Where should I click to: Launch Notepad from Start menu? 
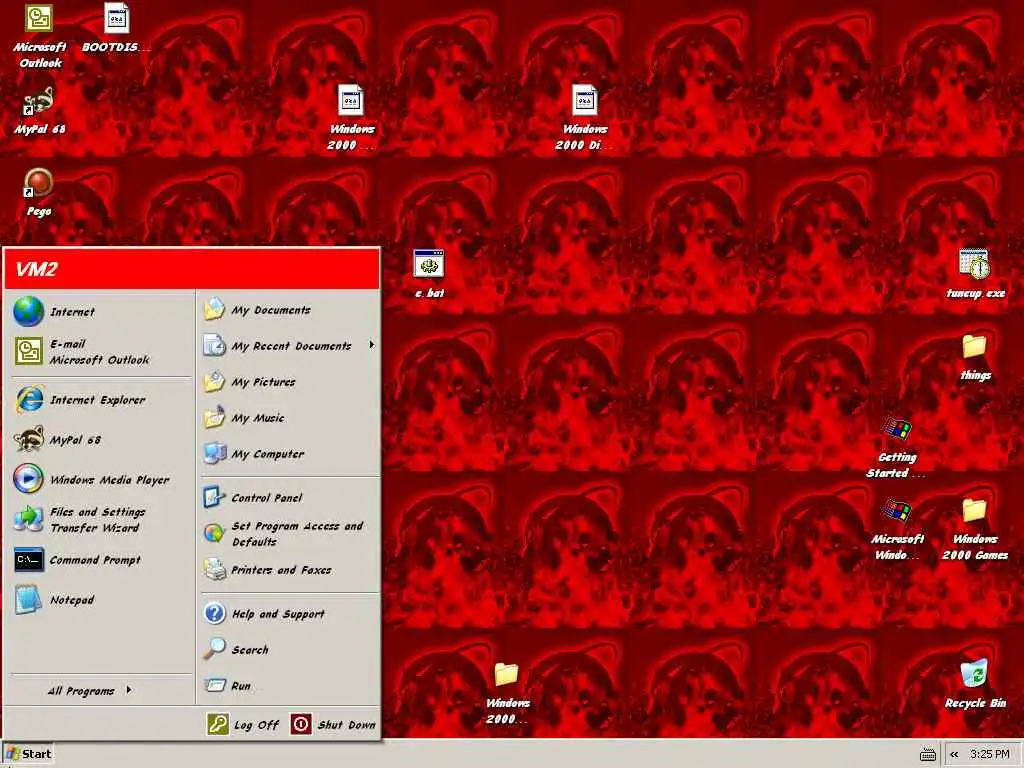coord(101,600)
